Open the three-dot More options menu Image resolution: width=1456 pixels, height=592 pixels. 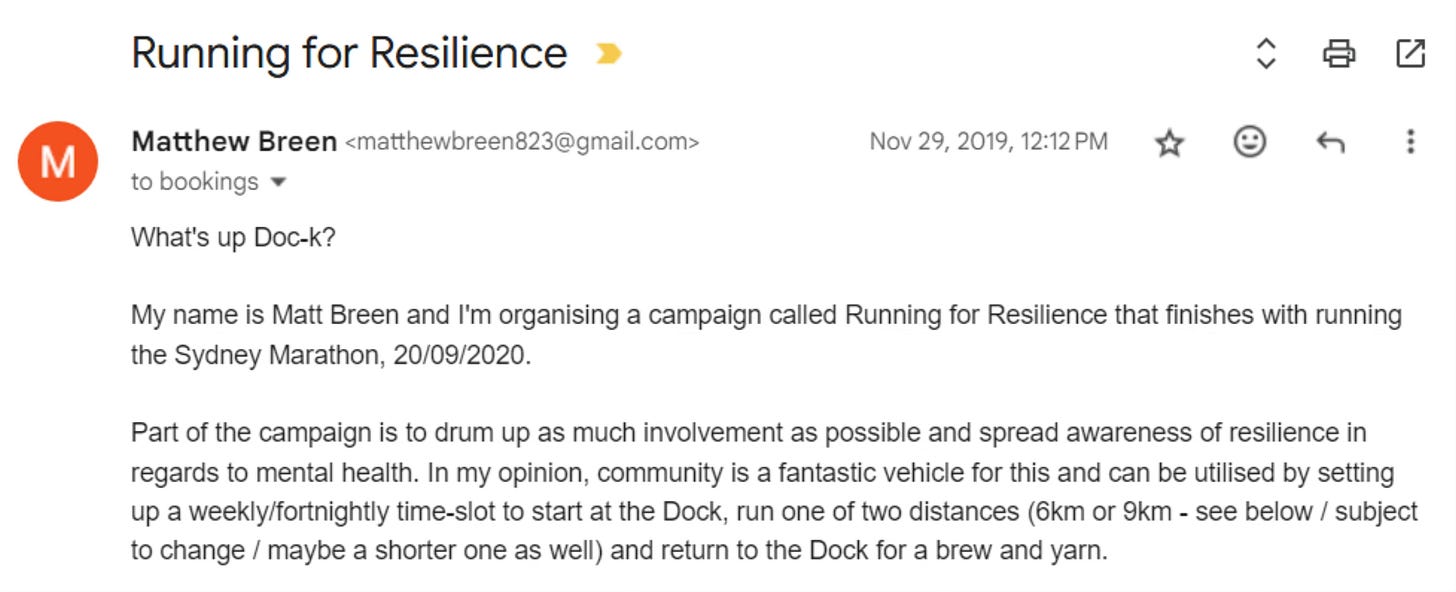pyautogui.click(x=1410, y=142)
